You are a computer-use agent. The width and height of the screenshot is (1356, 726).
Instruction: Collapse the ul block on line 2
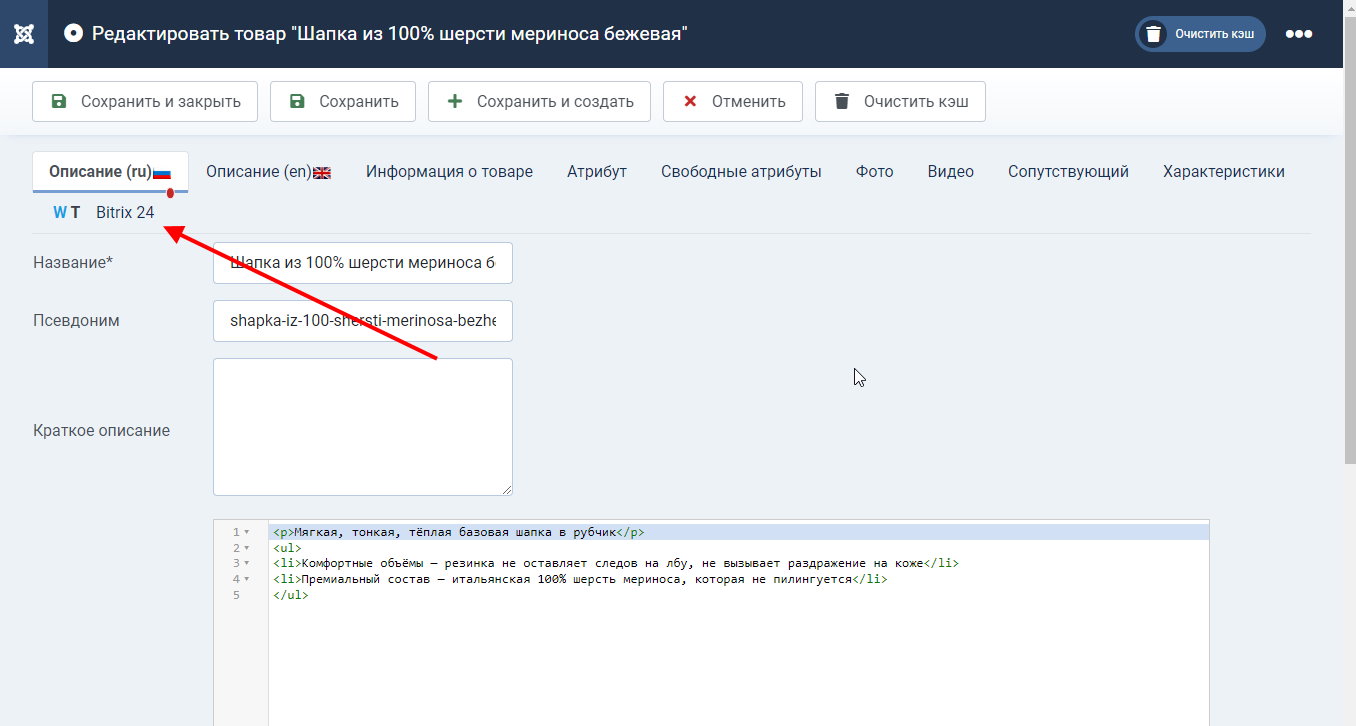[x=247, y=548]
